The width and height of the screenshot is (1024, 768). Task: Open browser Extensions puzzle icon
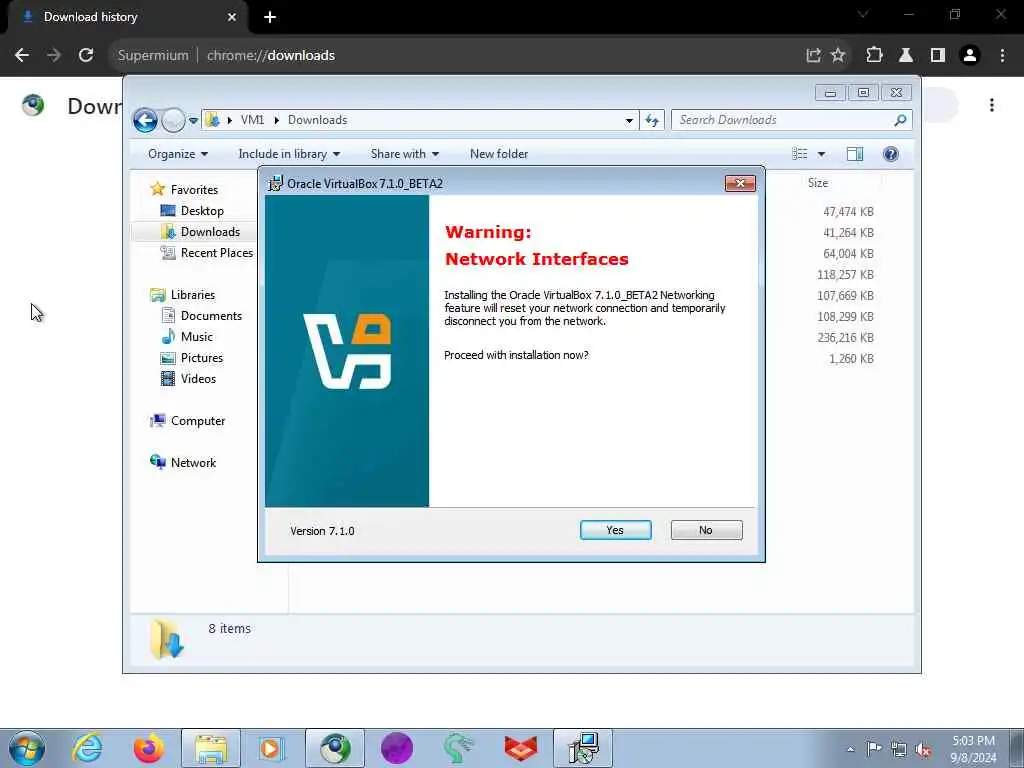coord(874,56)
